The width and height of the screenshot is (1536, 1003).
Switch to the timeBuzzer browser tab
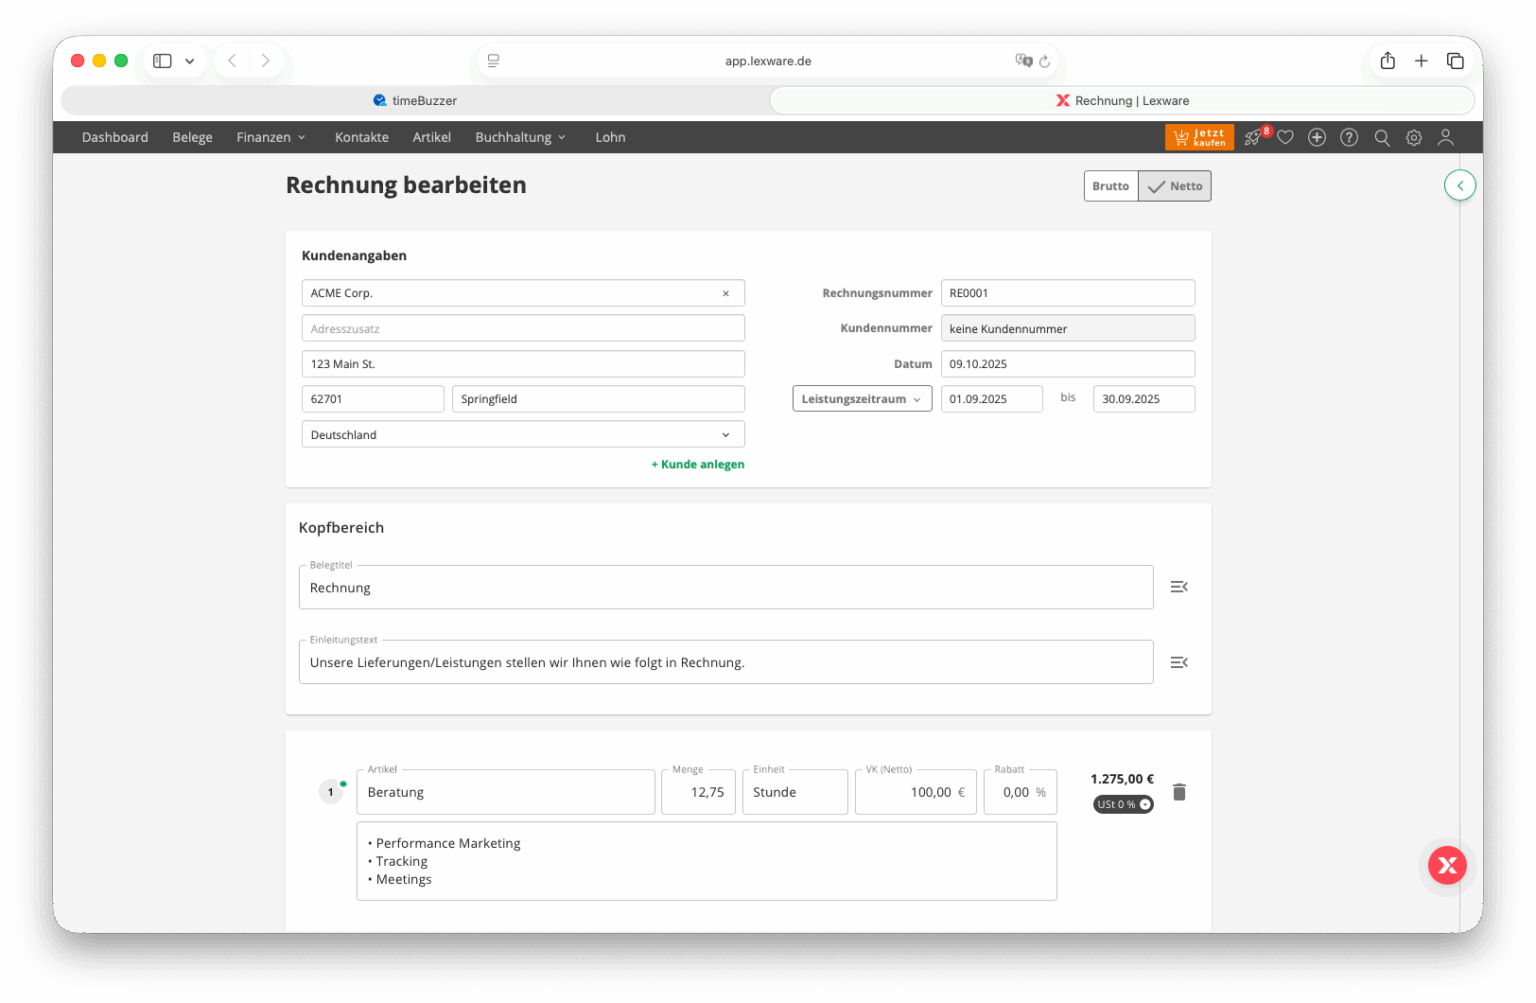point(415,101)
